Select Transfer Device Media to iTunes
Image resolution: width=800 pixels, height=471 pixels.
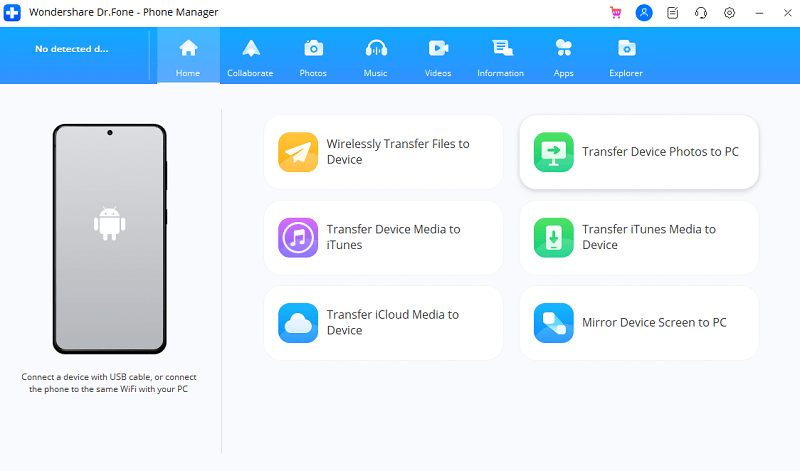(383, 237)
